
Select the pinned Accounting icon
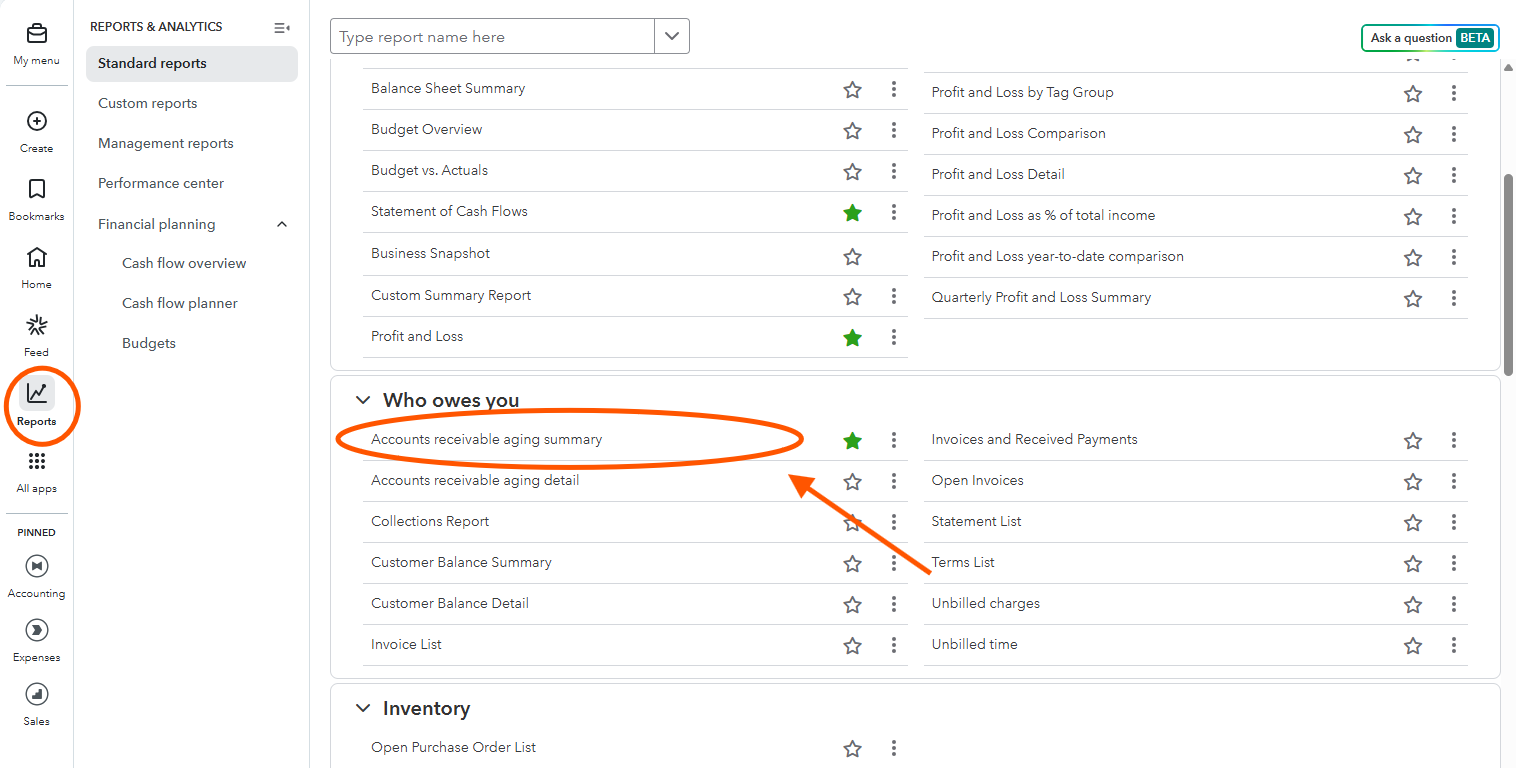(36, 566)
